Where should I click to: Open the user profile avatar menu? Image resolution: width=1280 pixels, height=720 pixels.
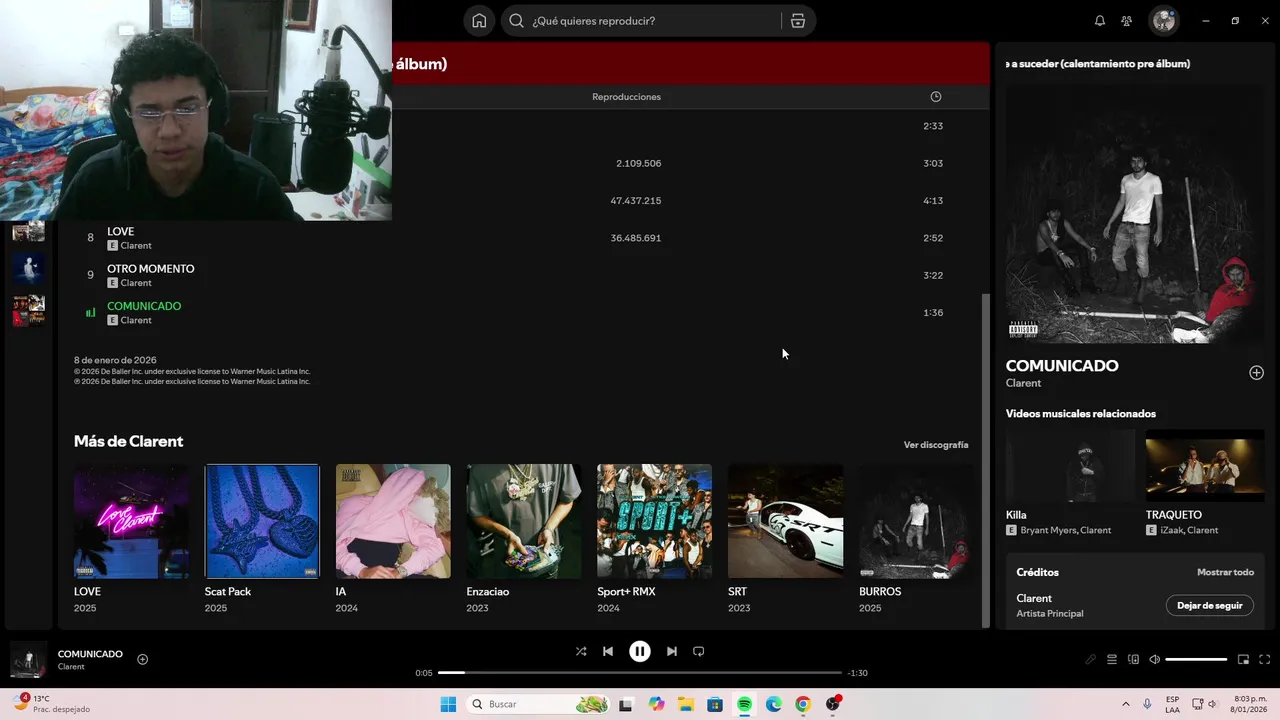point(1164,21)
